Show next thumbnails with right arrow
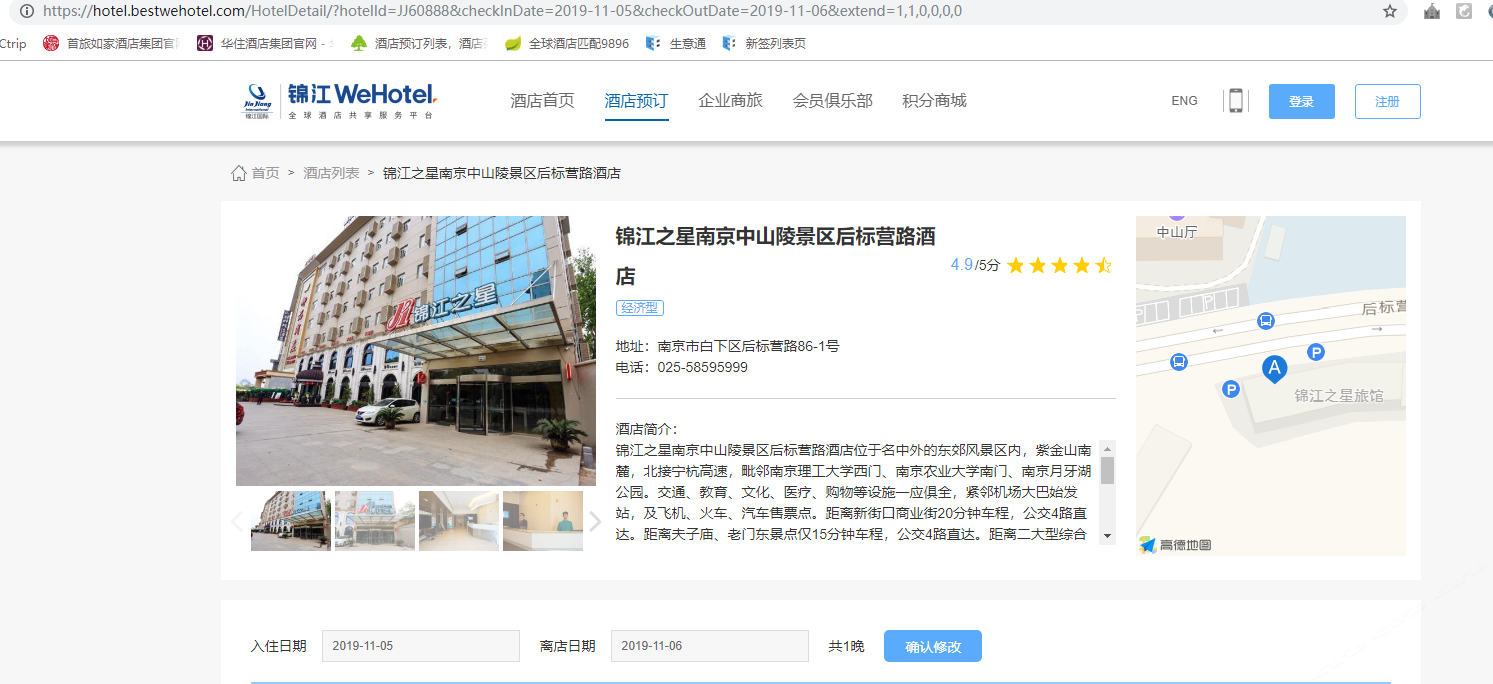The width and height of the screenshot is (1493, 684). coord(594,521)
